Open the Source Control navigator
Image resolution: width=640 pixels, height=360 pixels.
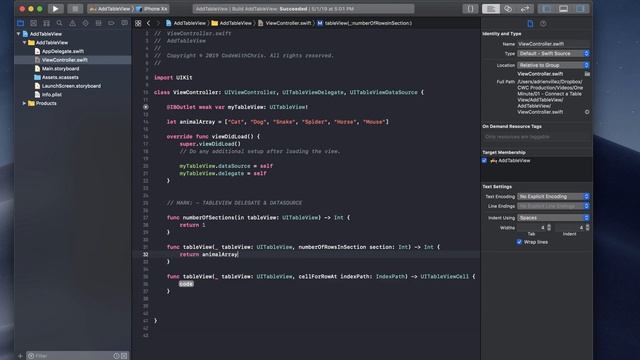pyautogui.click(x=33, y=23)
